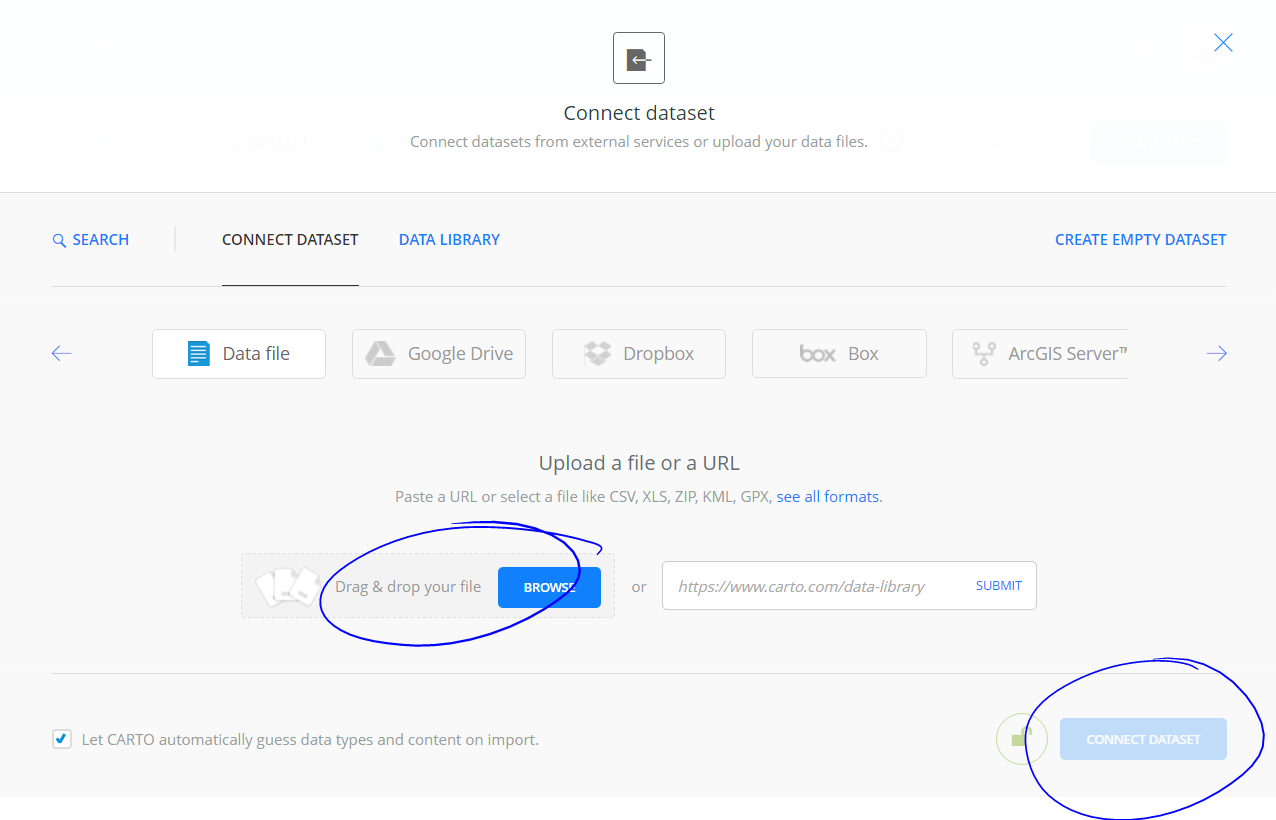Image resolution: width=1276 pixels, height=820 pixels.
Task: Show more connectors with right arrow
Action: pyautogui.click(x=1216, y=353)
